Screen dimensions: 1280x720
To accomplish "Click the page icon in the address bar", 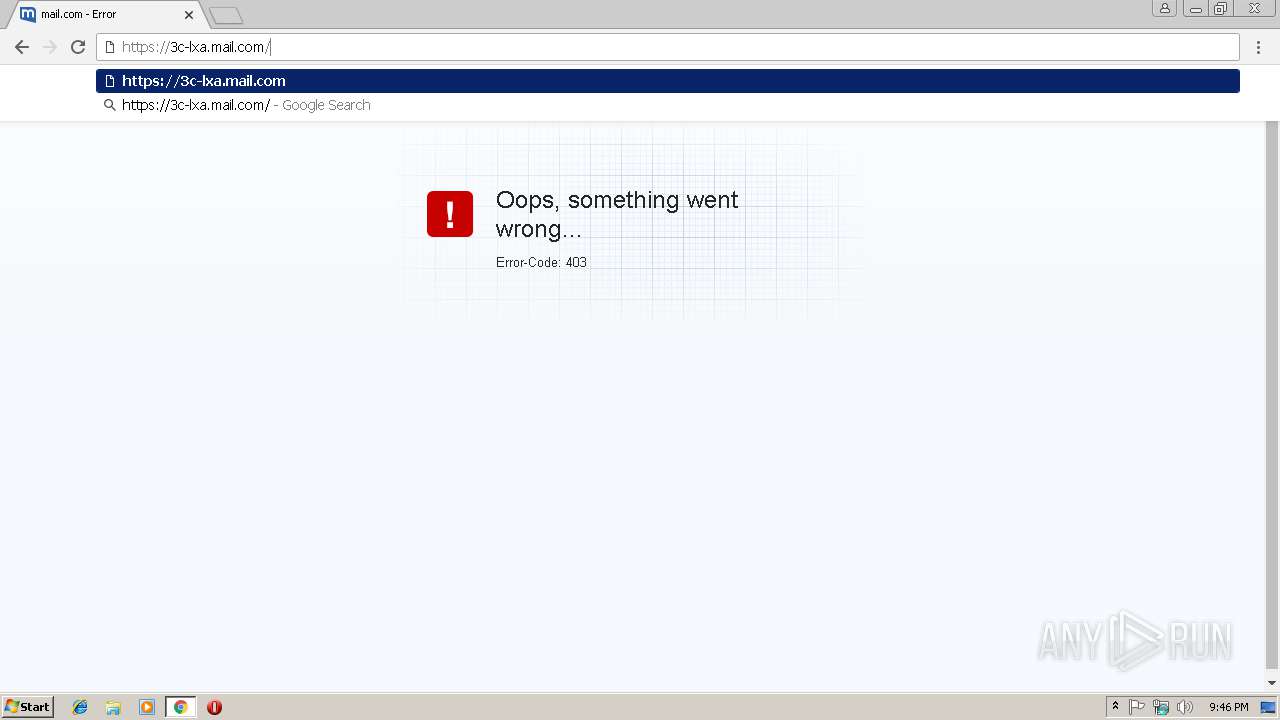I will point(110,47).
